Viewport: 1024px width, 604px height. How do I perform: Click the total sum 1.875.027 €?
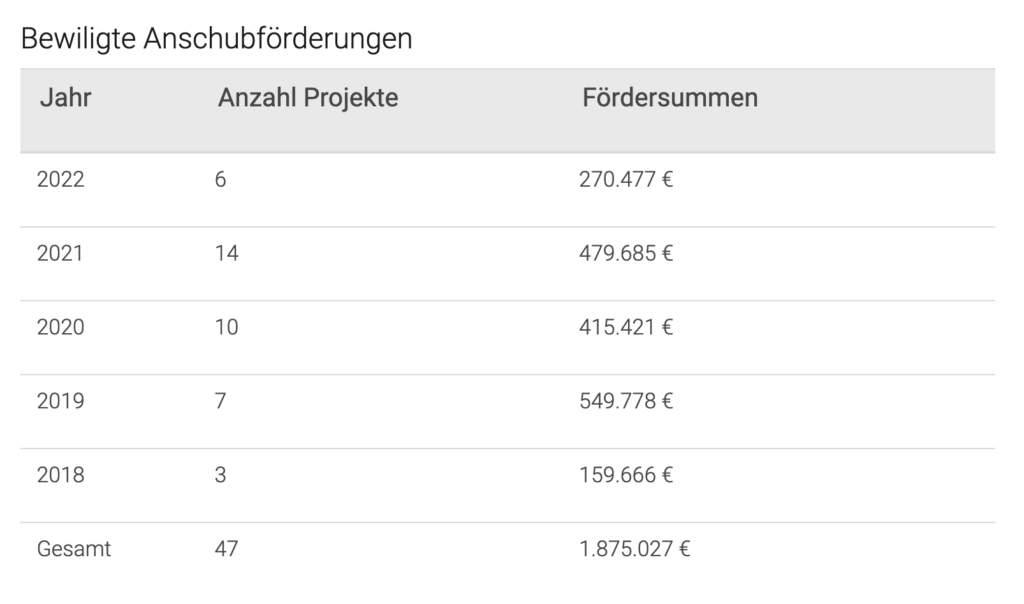[635, 550]
